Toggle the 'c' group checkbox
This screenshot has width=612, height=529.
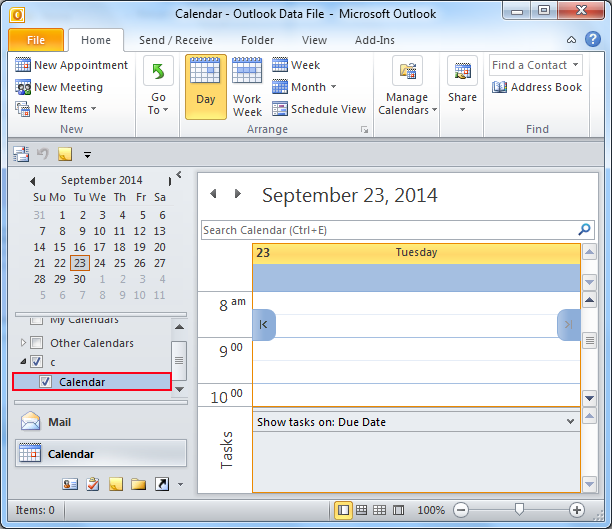37,362
